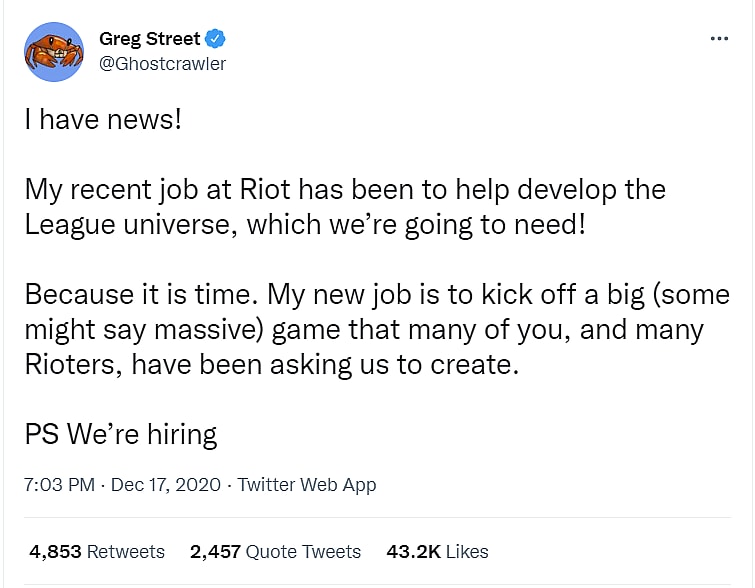Open the 7:03 PM timestamp link
755x588 pixels.
(x=59, y=484)
